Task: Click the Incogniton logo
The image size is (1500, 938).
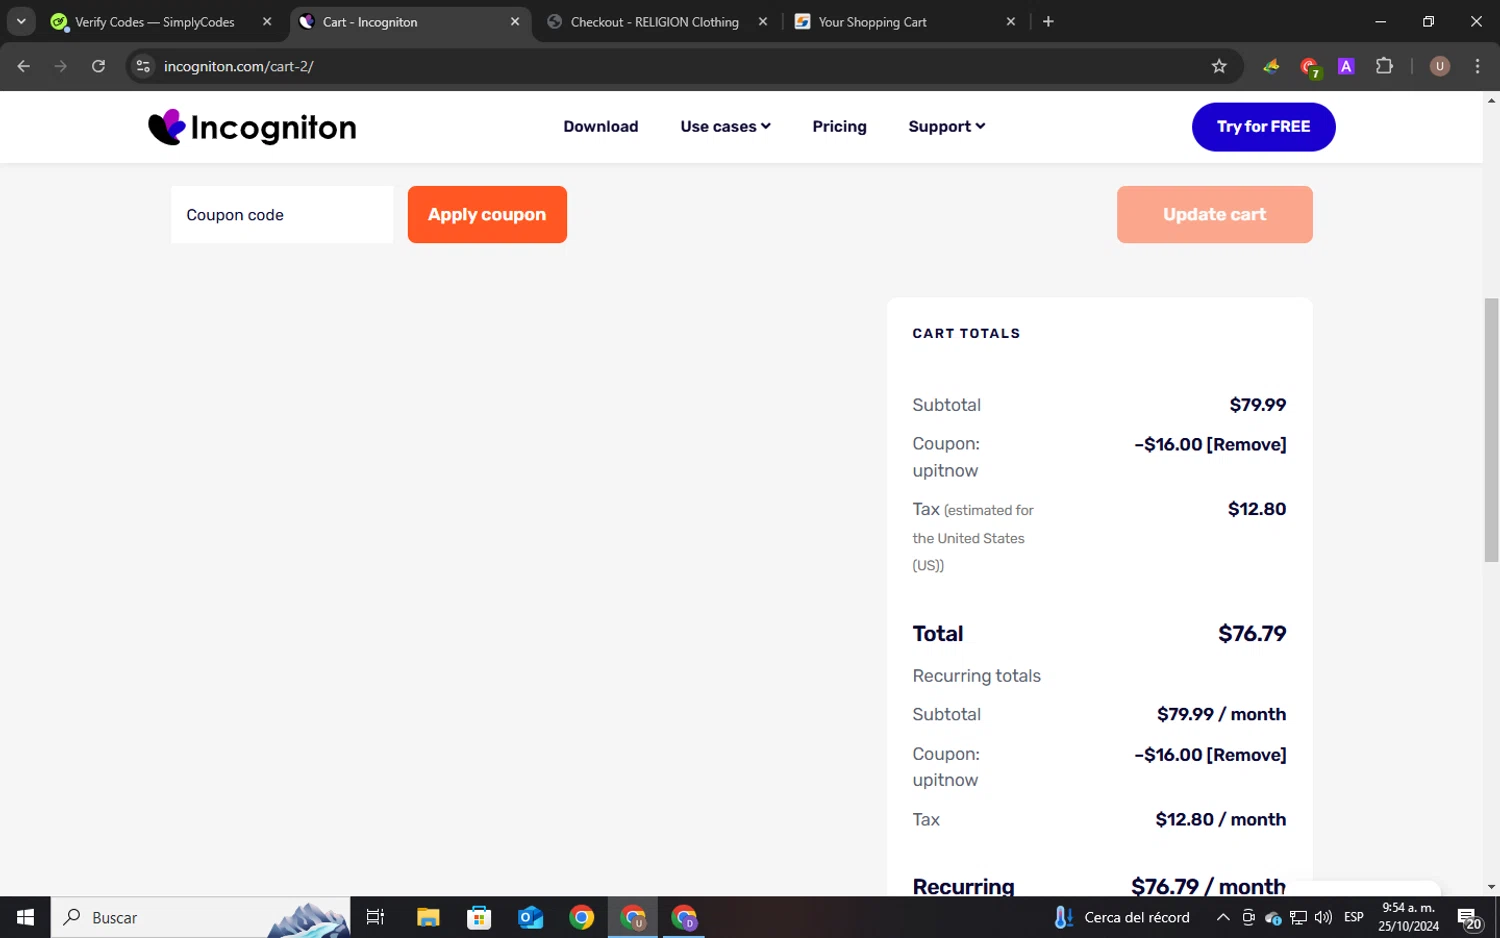Action: pos(252,127)
